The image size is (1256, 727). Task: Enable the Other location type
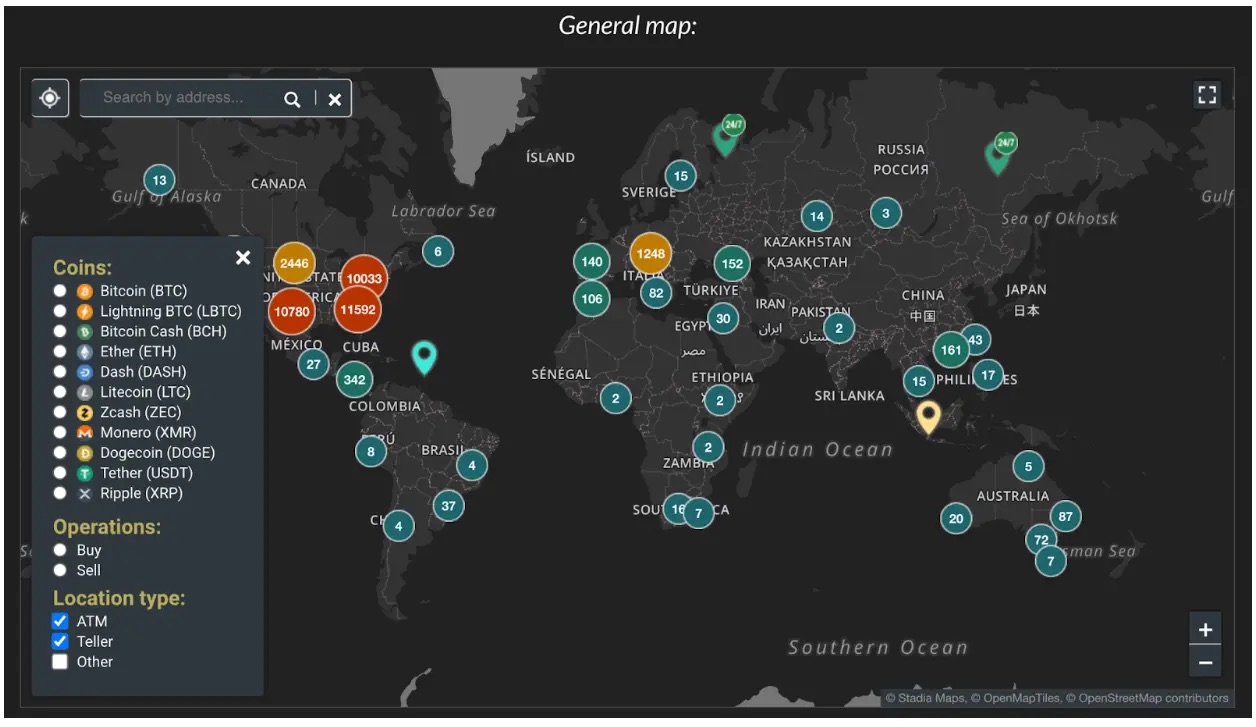60,661
